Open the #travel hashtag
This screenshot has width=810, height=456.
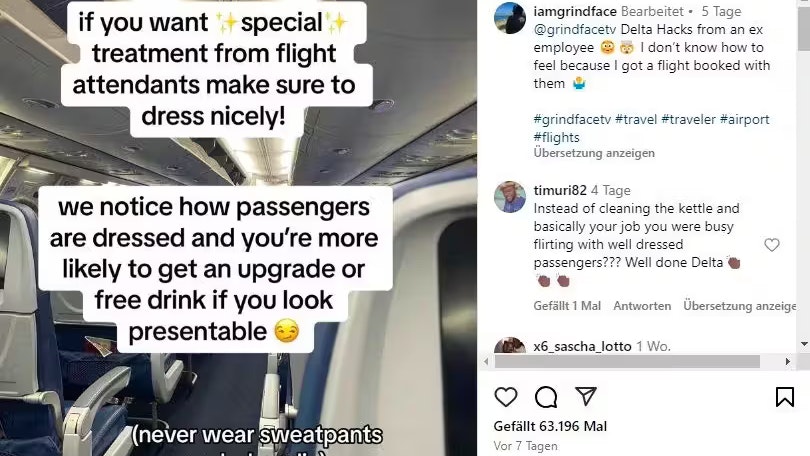636,119
